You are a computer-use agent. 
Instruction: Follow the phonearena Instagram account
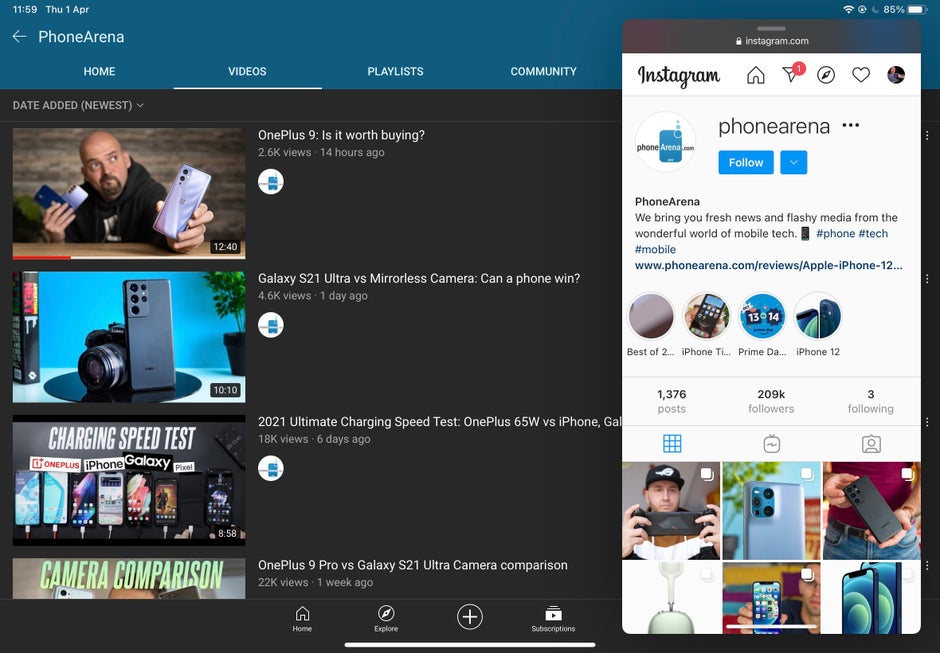click(x=746, y=163)
